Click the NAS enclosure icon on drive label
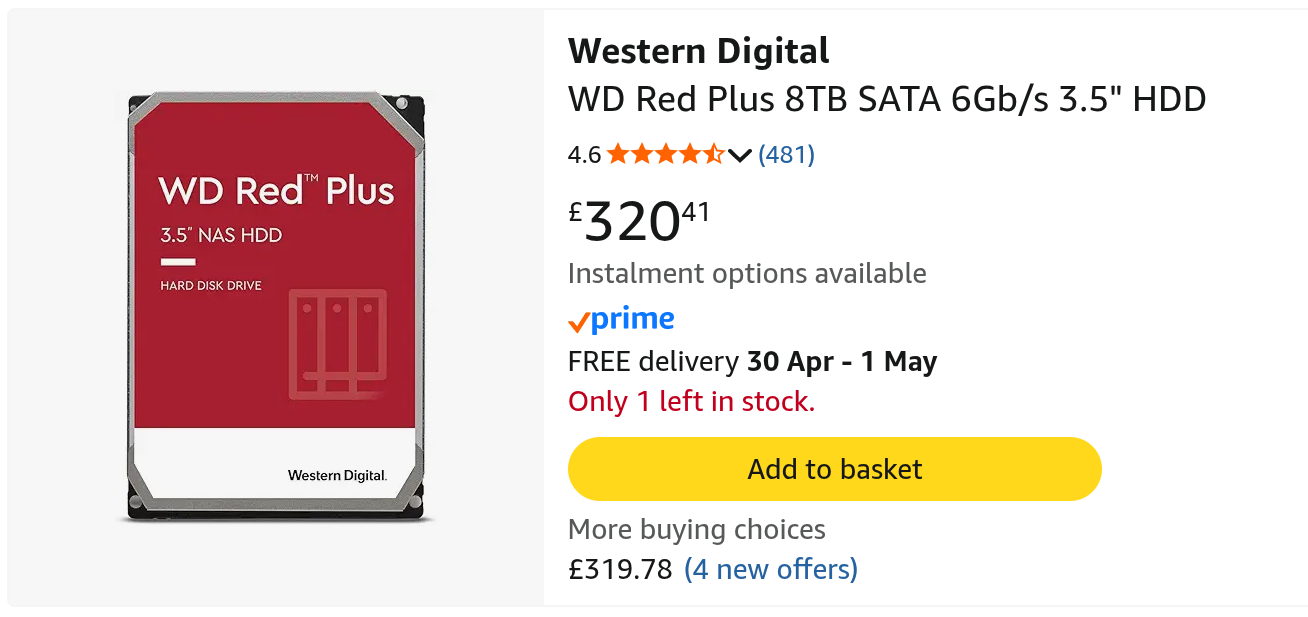 click(337, 342)
